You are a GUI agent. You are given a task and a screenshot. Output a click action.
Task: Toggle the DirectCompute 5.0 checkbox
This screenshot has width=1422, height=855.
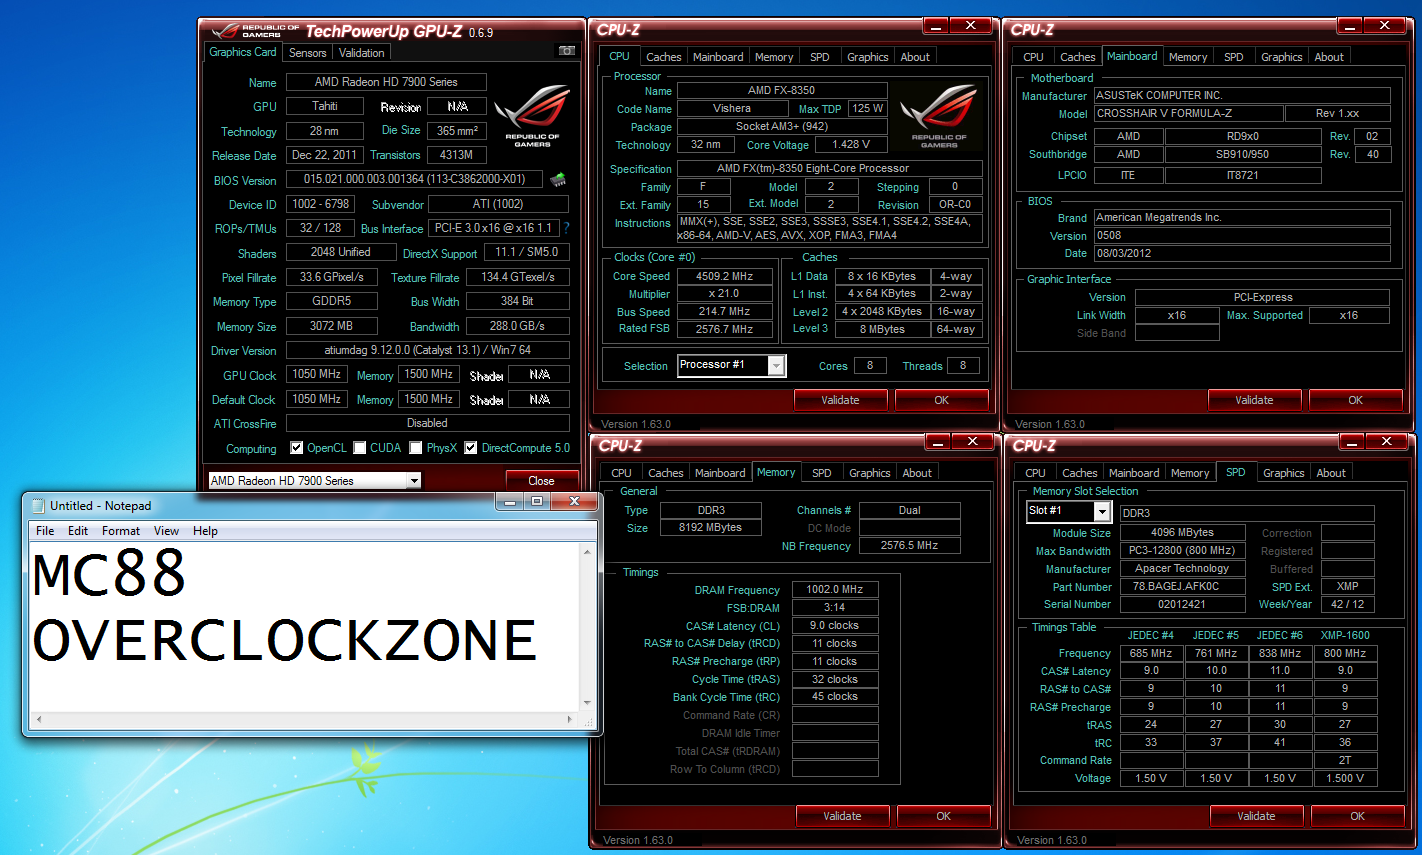pos(471,448)
